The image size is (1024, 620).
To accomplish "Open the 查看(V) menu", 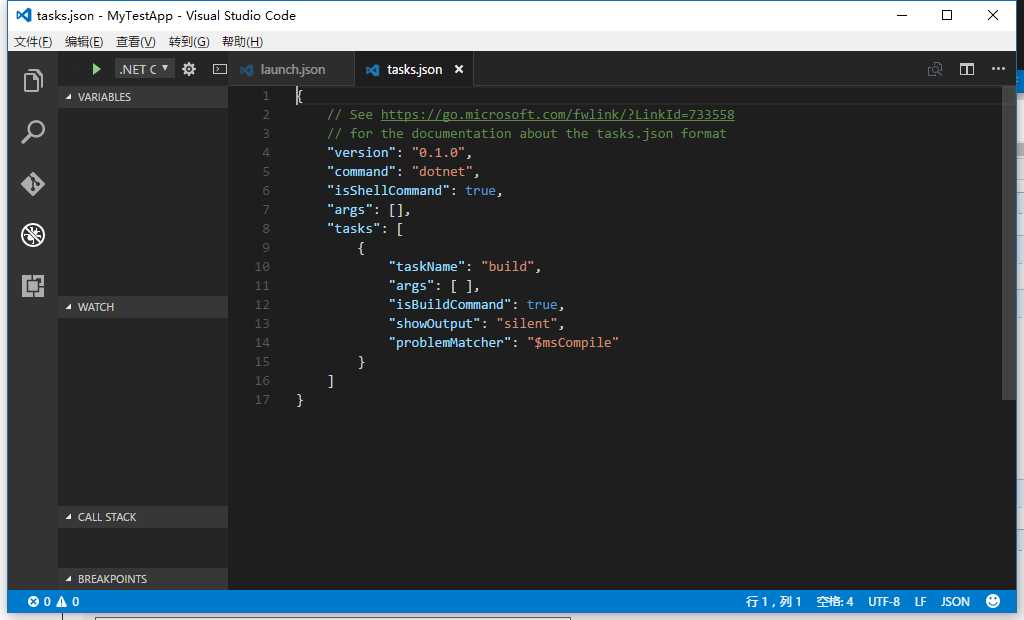I will point(135,42).
